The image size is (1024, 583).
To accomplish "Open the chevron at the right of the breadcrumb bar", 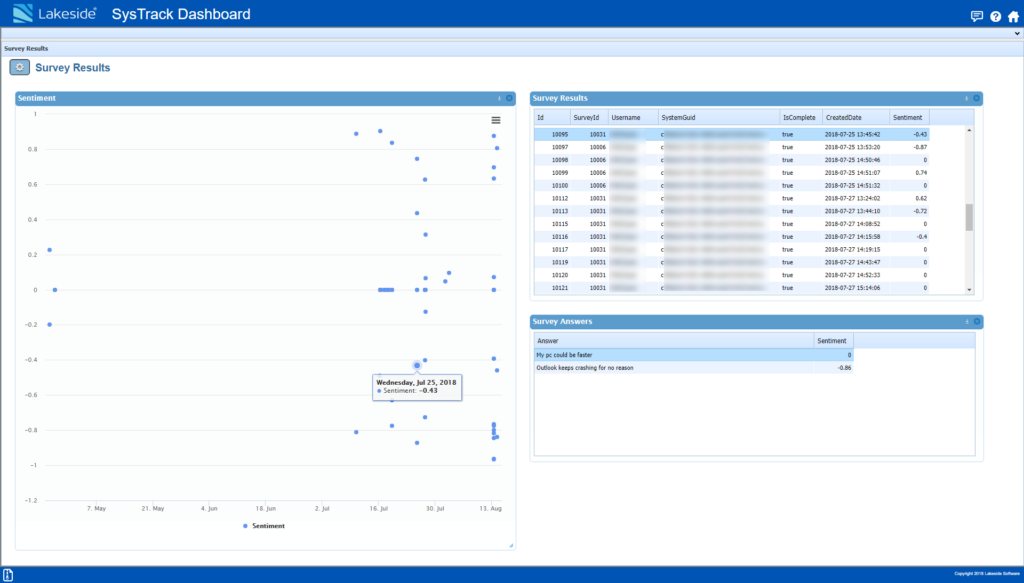I will [1016, 33].
